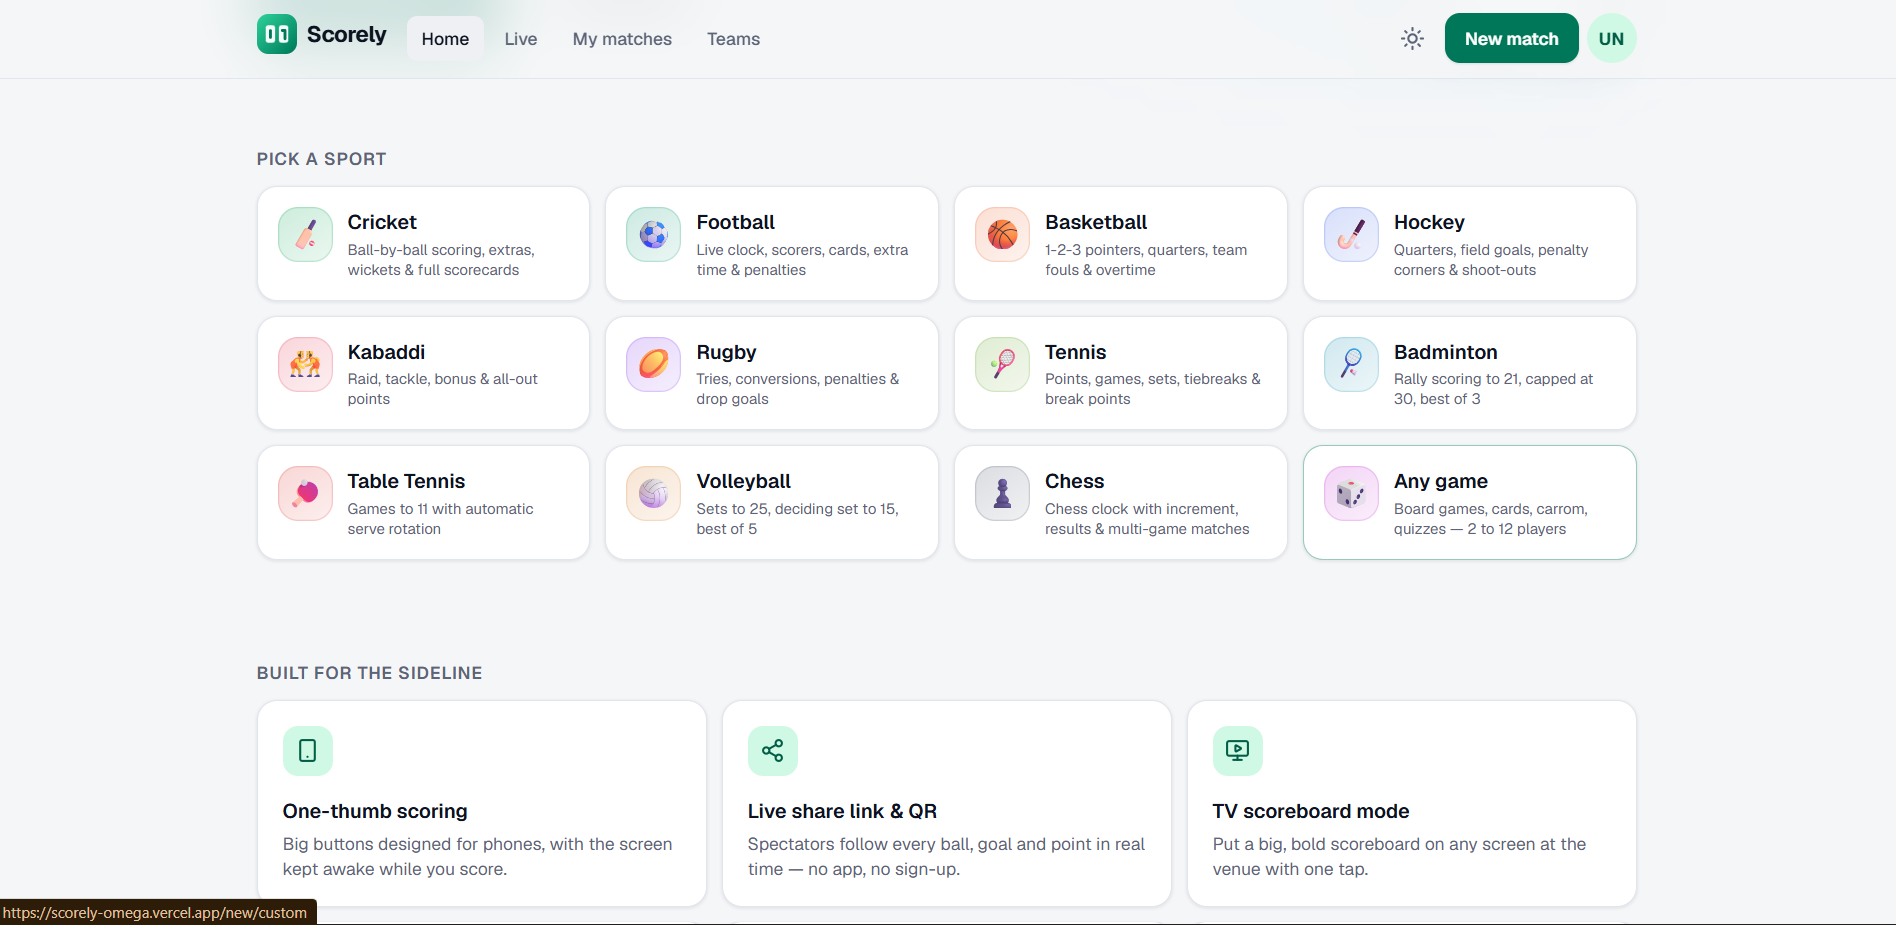
Task: Click the Chess pawn icon
Action: point(1002,494)
